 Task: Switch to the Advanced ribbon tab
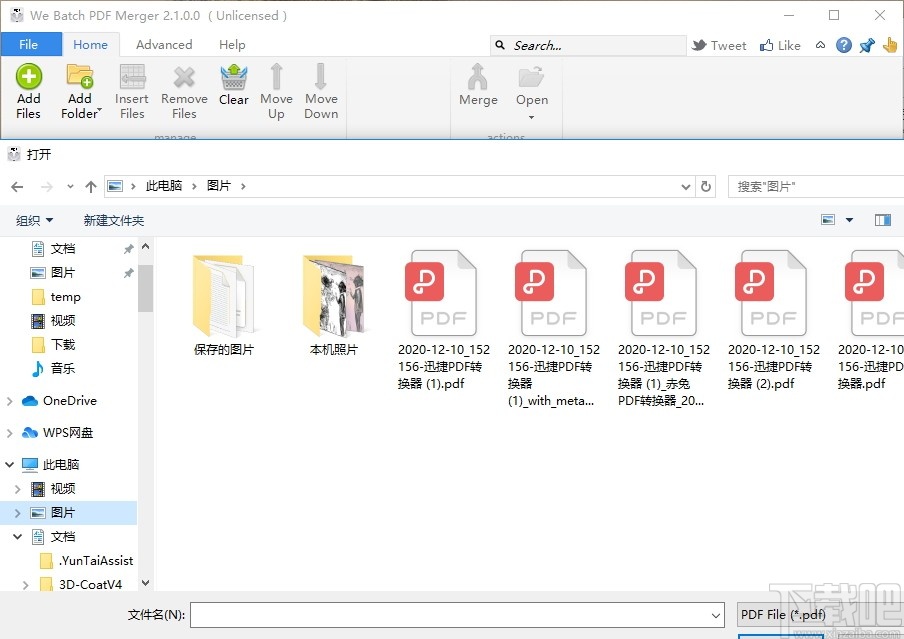[x=163, y=44]
